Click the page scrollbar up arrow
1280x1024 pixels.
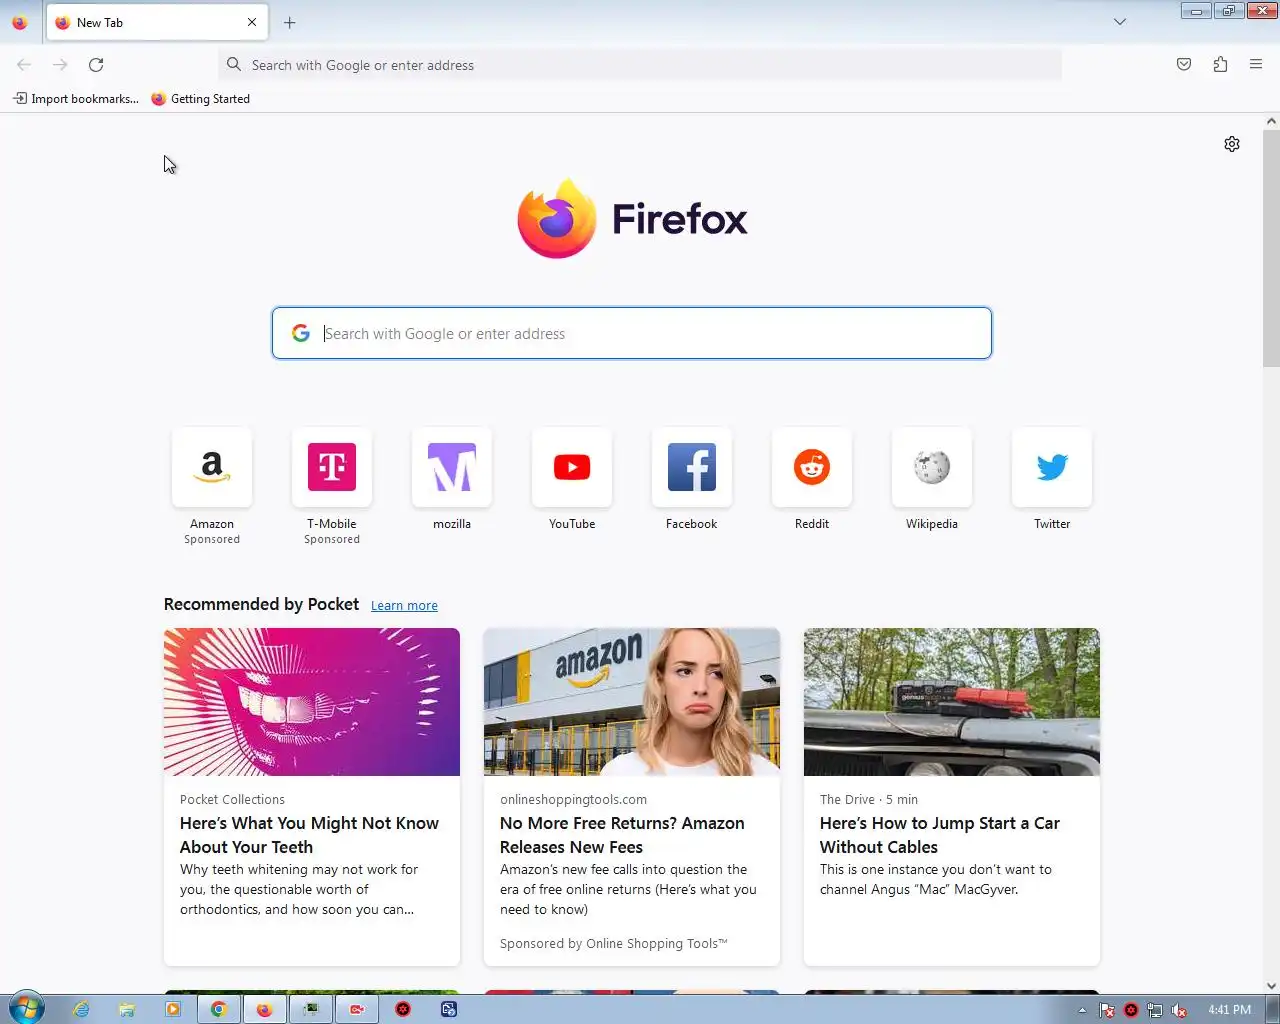tap(1271, 121)
